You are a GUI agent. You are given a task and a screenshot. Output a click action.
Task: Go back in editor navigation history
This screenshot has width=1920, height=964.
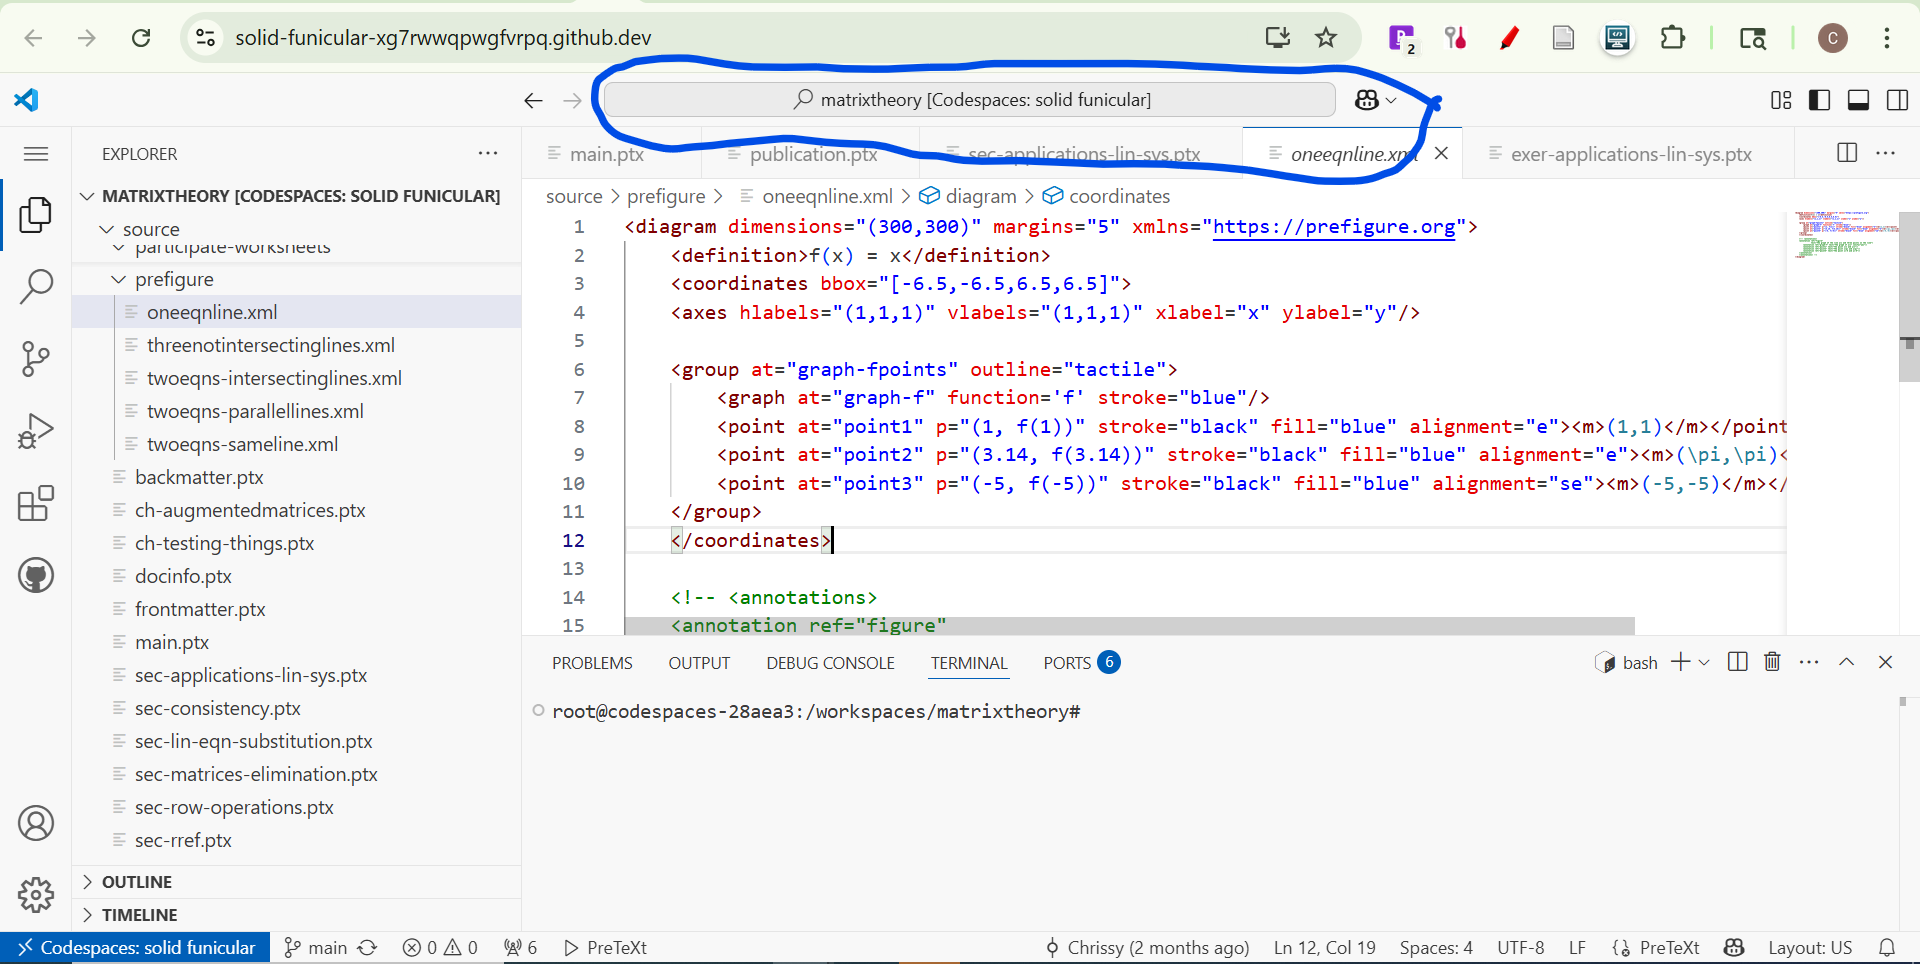click(x=533, y=100)
